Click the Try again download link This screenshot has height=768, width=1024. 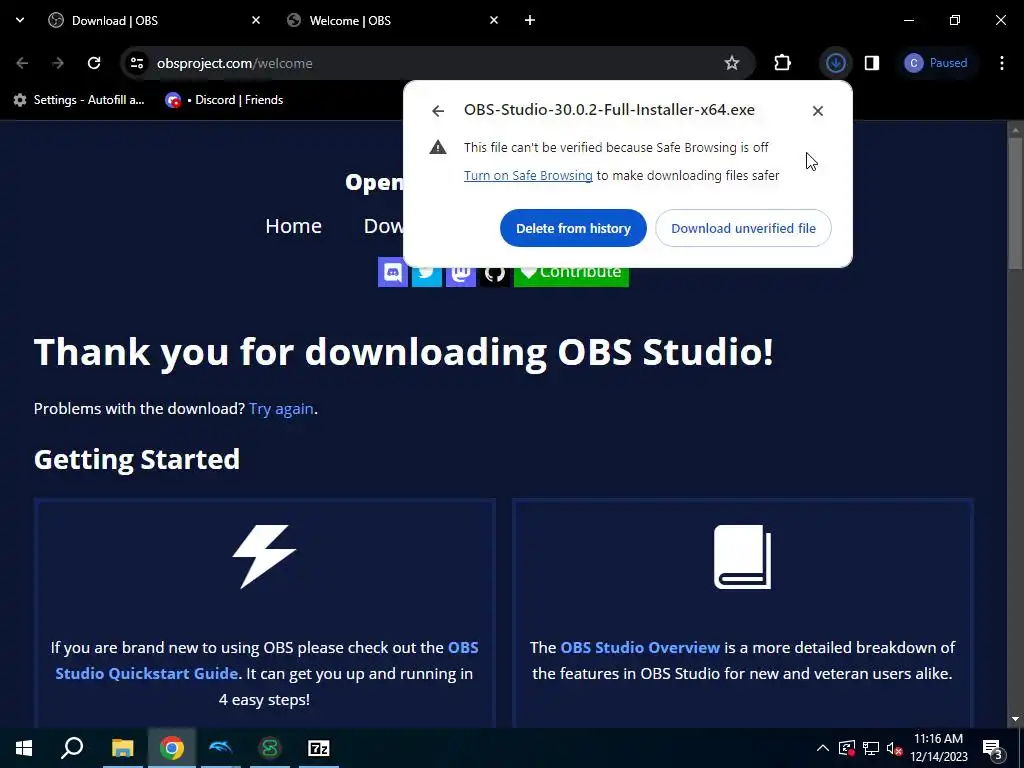click(281, 409)
